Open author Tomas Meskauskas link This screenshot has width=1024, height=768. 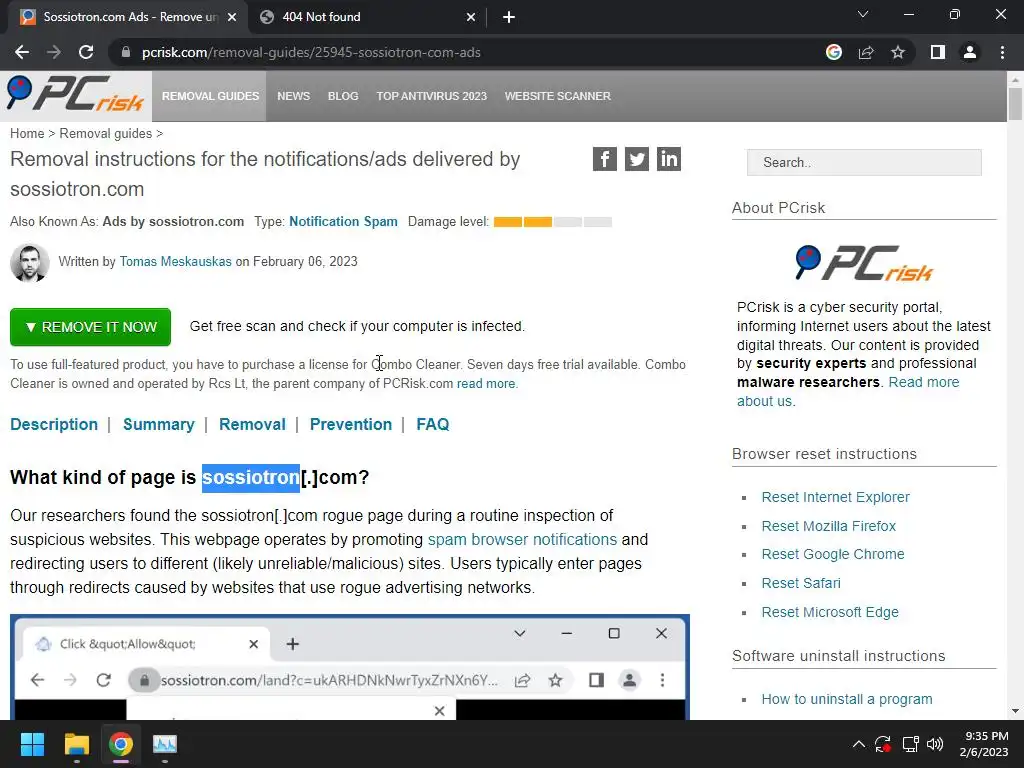coord(176,261)
